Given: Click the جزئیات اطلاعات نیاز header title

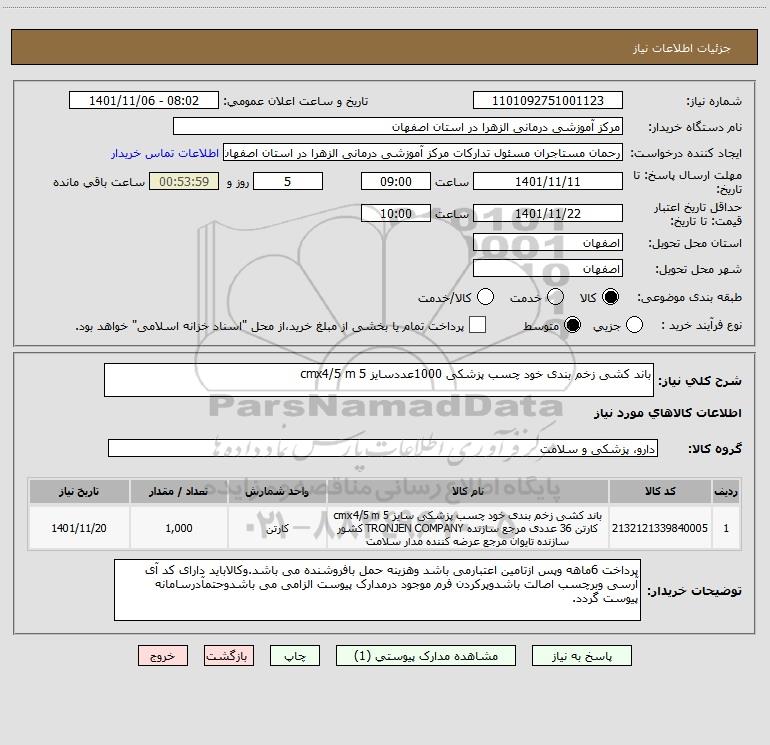Looking at the screenshot, I should click(681, 48).
